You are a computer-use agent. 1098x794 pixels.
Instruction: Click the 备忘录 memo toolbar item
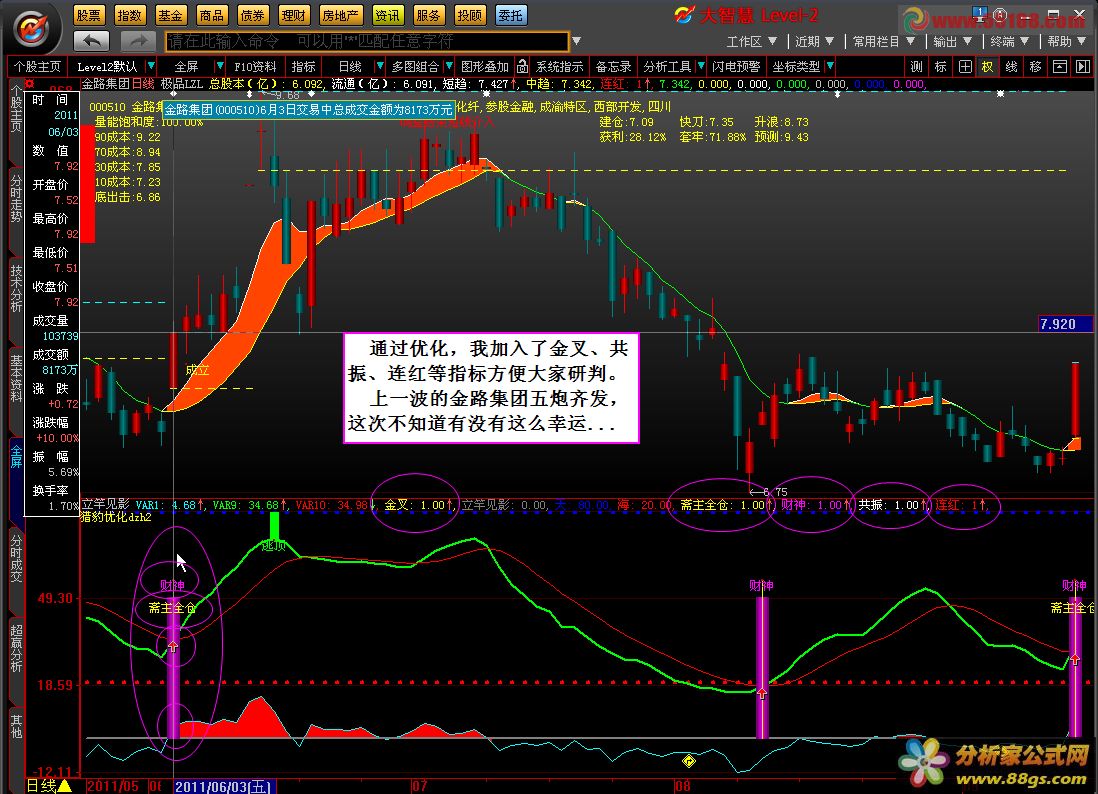(x=613, y=67)
